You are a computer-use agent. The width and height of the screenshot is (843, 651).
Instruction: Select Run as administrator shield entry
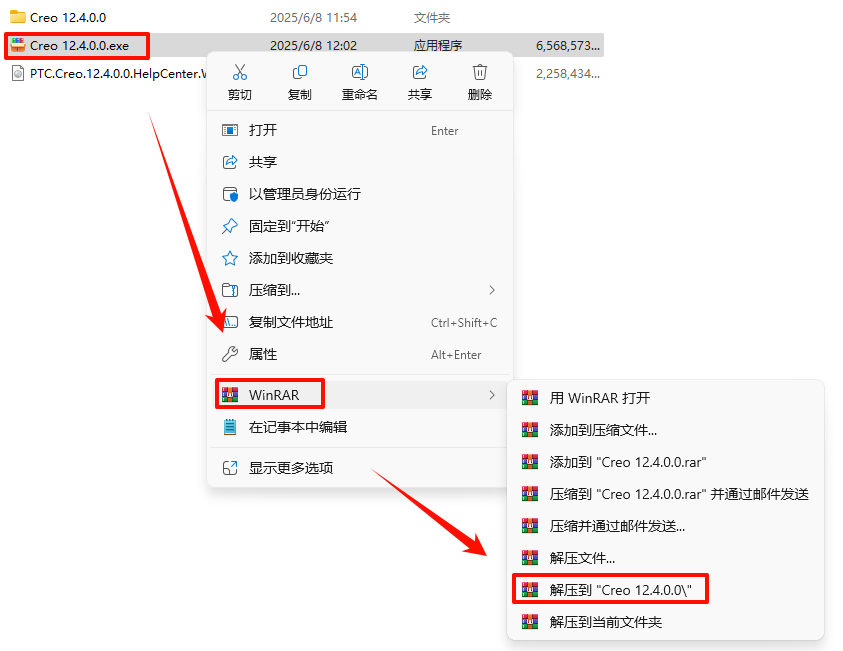(x=360, y=194)
